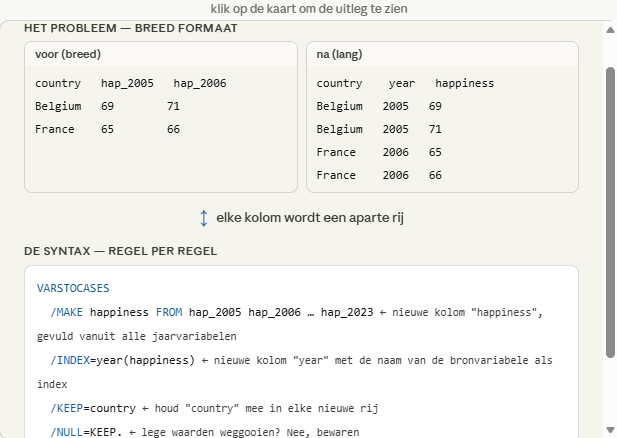The image size is (617, 438).
Task: Click the hint 'klik op de kaart om de uitleg te zien'
Action: tap(309, 9)
